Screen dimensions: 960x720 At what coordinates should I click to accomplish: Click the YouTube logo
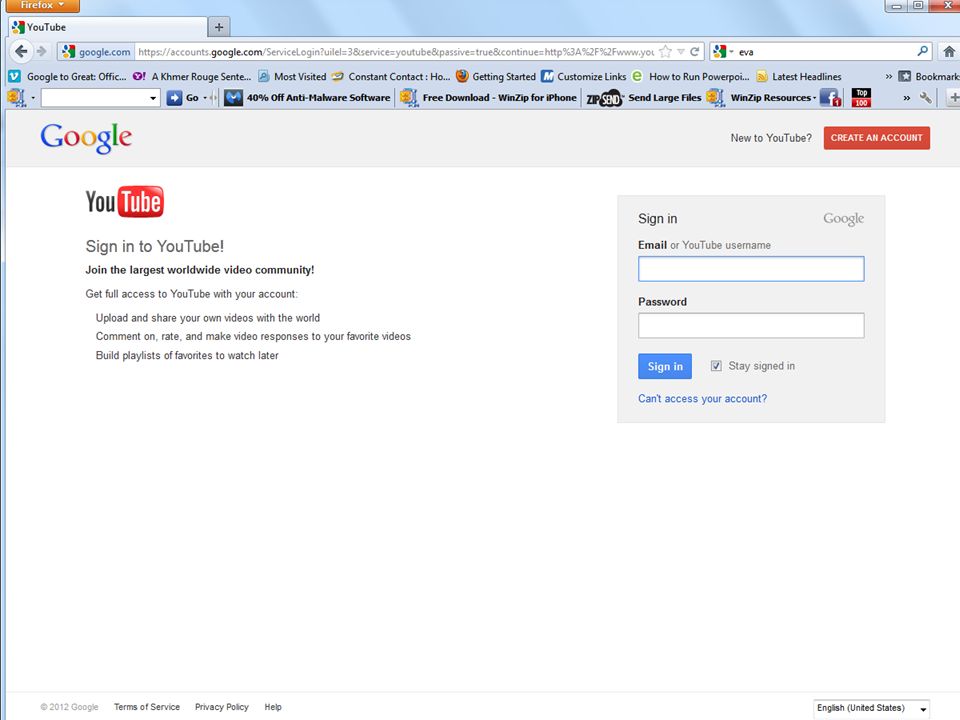[x=125, y=202]
